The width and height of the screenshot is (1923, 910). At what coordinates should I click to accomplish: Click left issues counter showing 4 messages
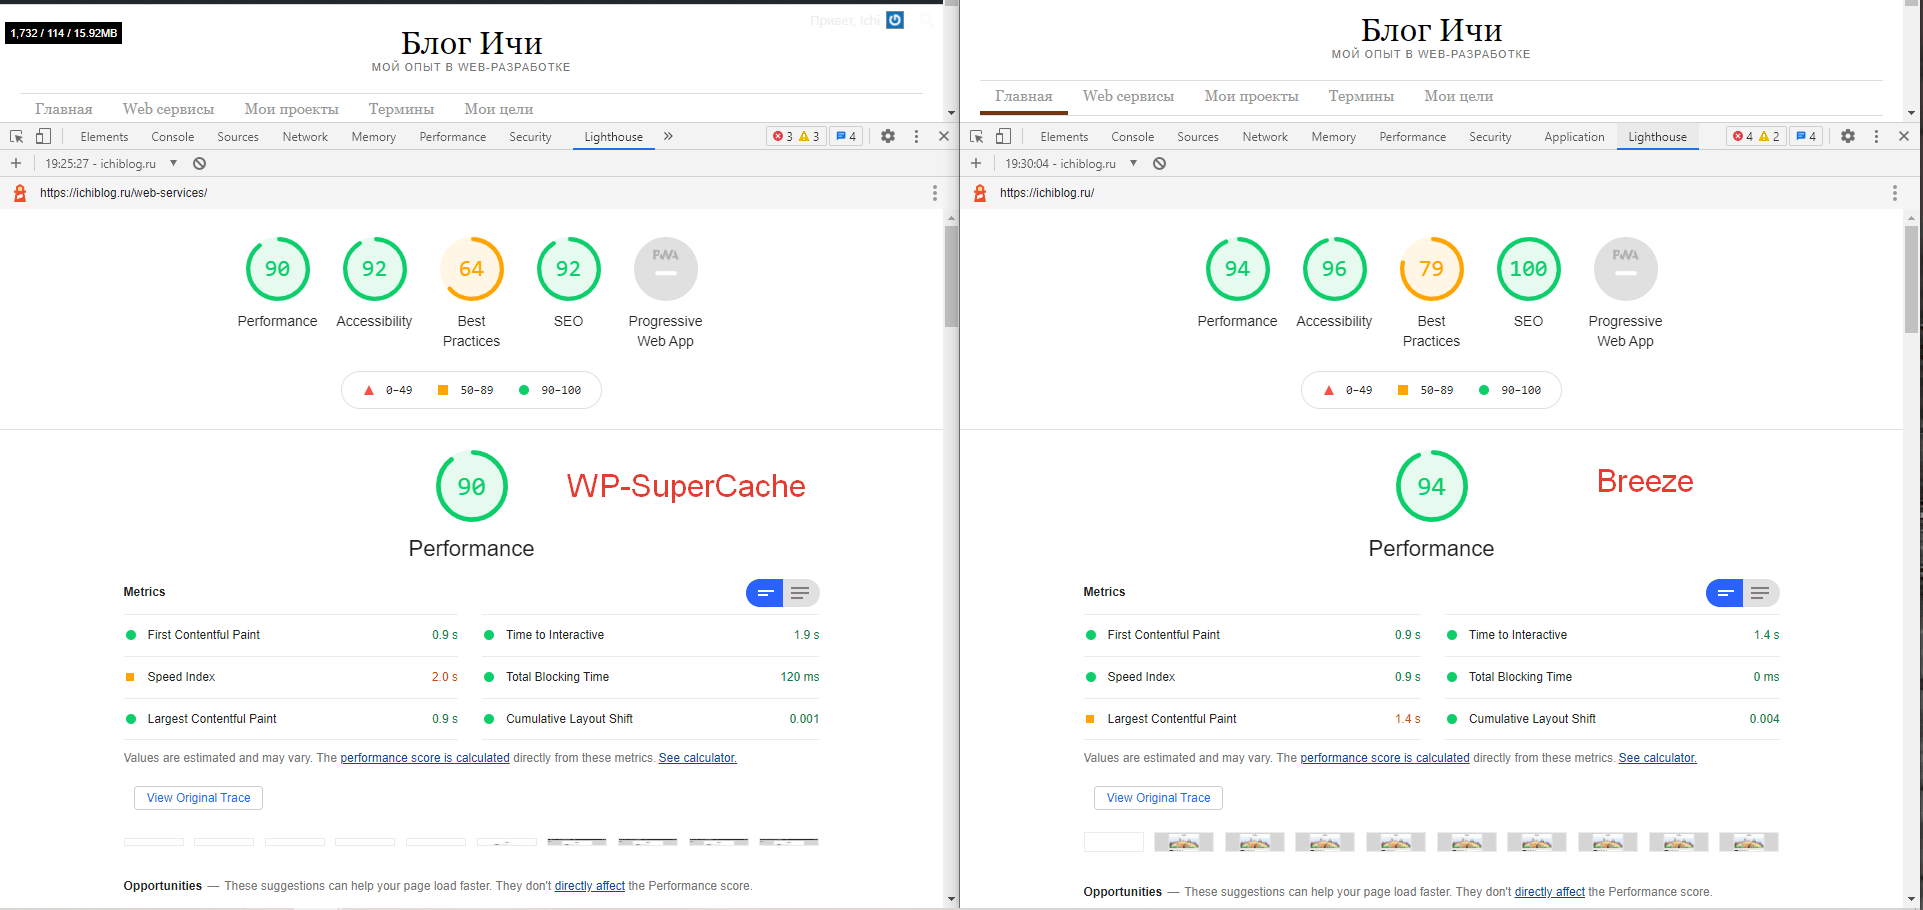point(846,137)
